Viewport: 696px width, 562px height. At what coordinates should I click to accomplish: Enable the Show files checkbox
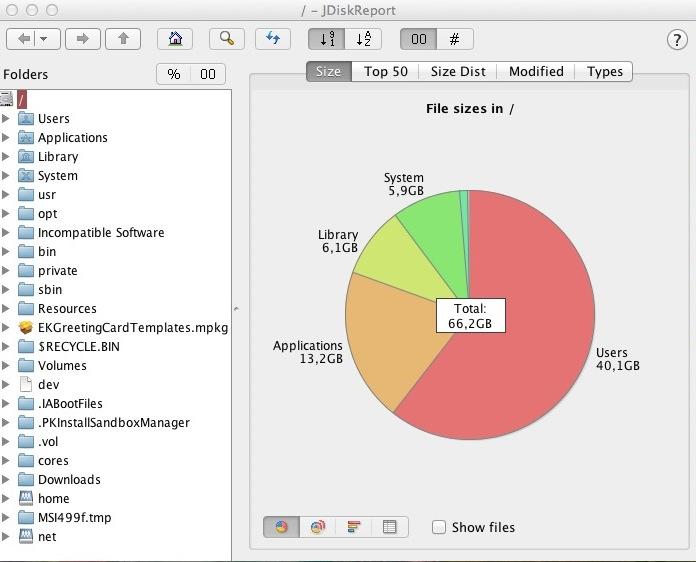click(439, 527)
